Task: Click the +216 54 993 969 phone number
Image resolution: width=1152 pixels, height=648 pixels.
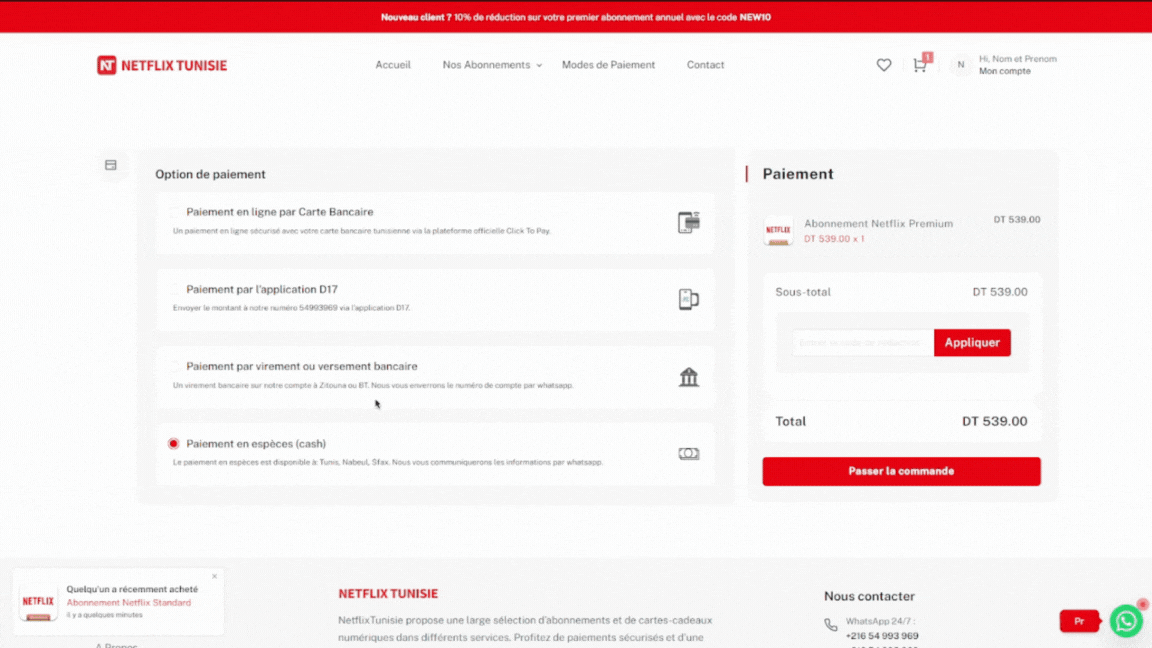Action: pos(882,636)
